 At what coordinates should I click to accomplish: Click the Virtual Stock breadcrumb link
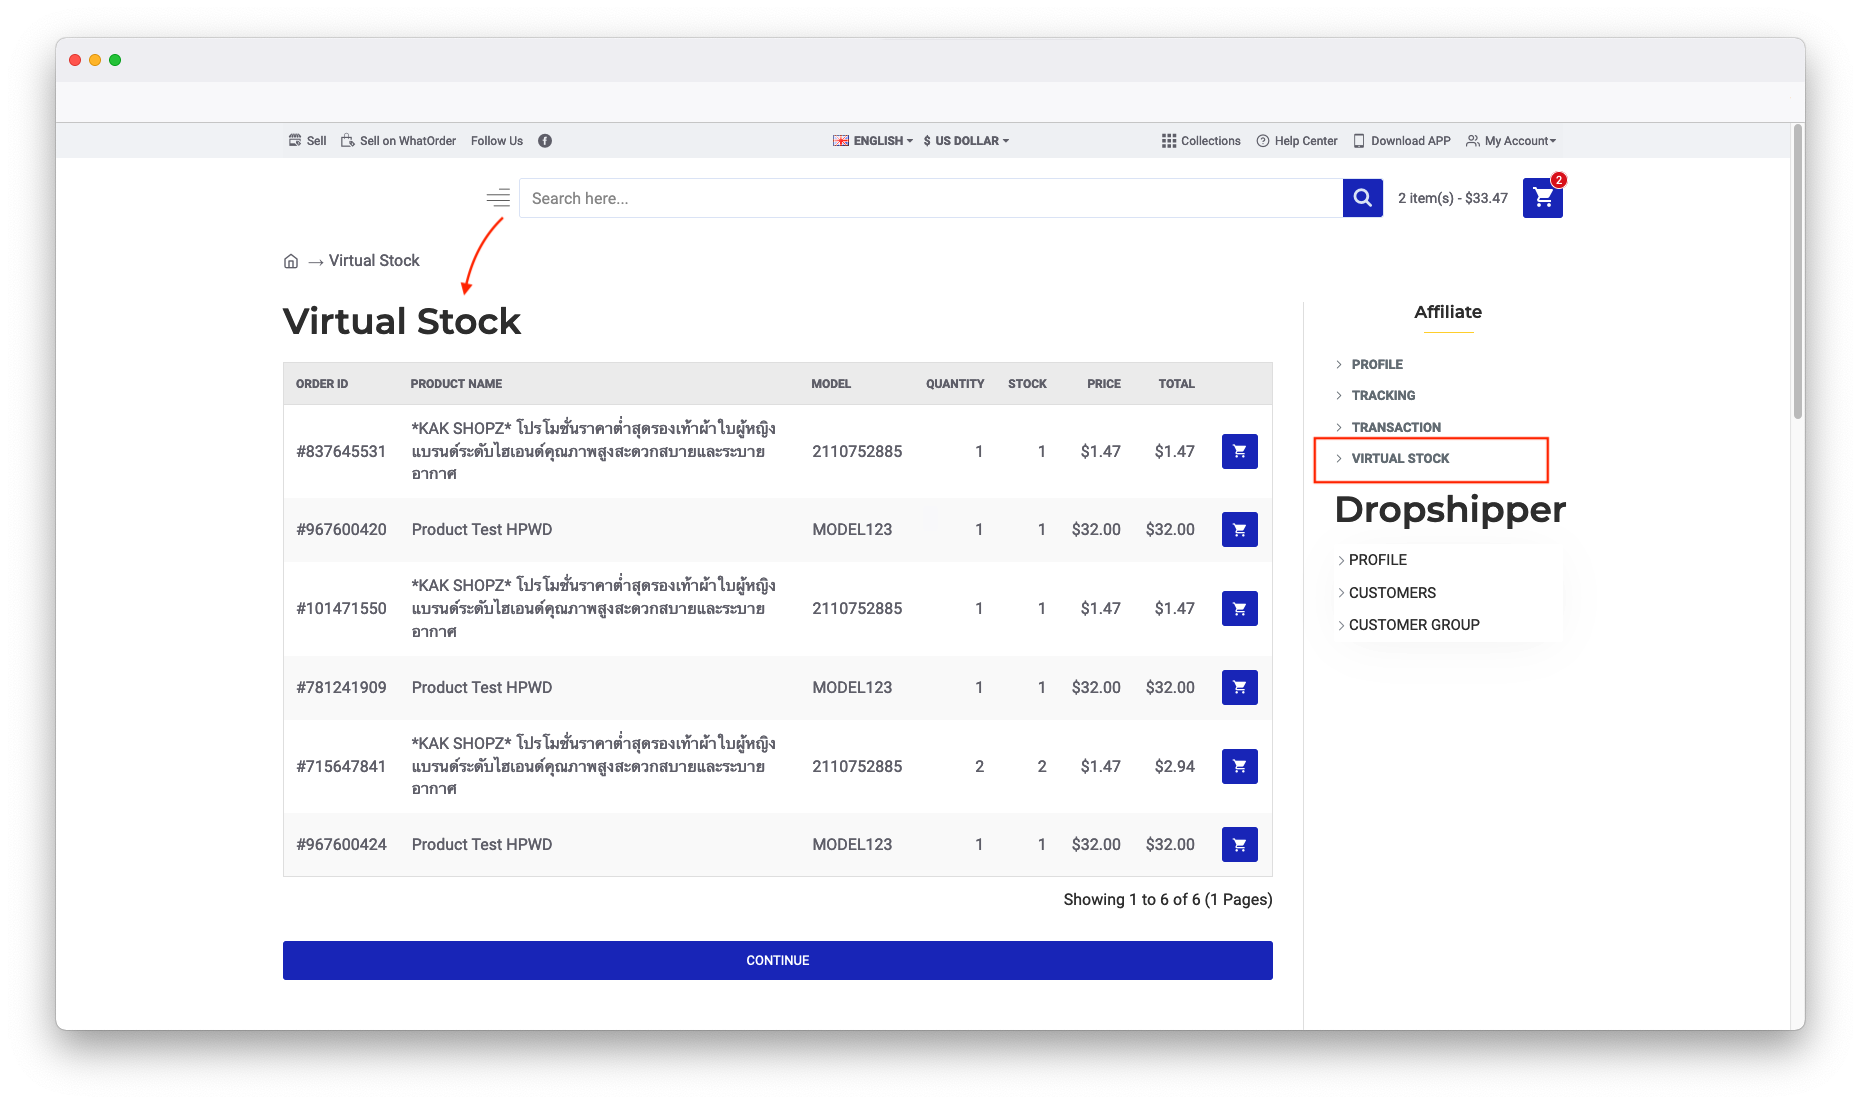click(x=374, y=260)
